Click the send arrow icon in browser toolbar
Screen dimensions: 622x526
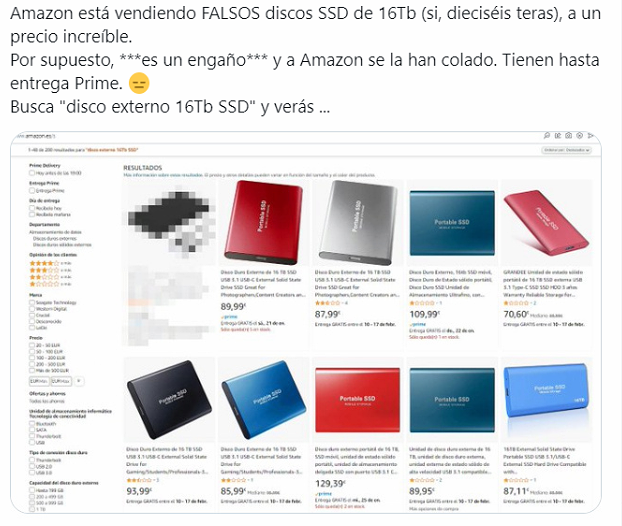tap(591, 136)
